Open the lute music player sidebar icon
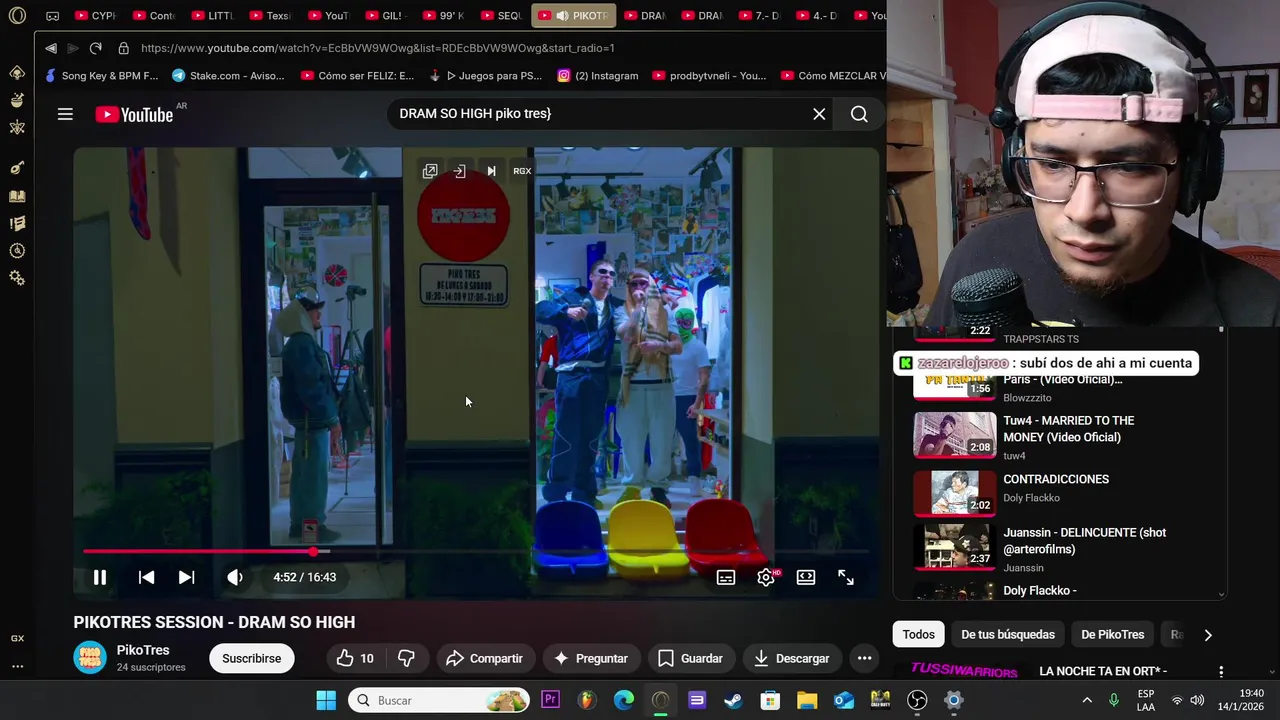 pyautogui.click(x=17, y=168)
